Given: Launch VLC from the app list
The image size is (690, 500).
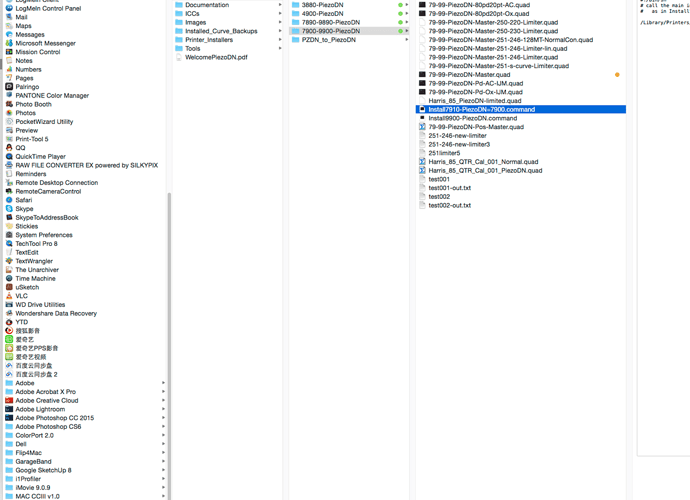Looking at the screenshot, I should coord(21,296).
